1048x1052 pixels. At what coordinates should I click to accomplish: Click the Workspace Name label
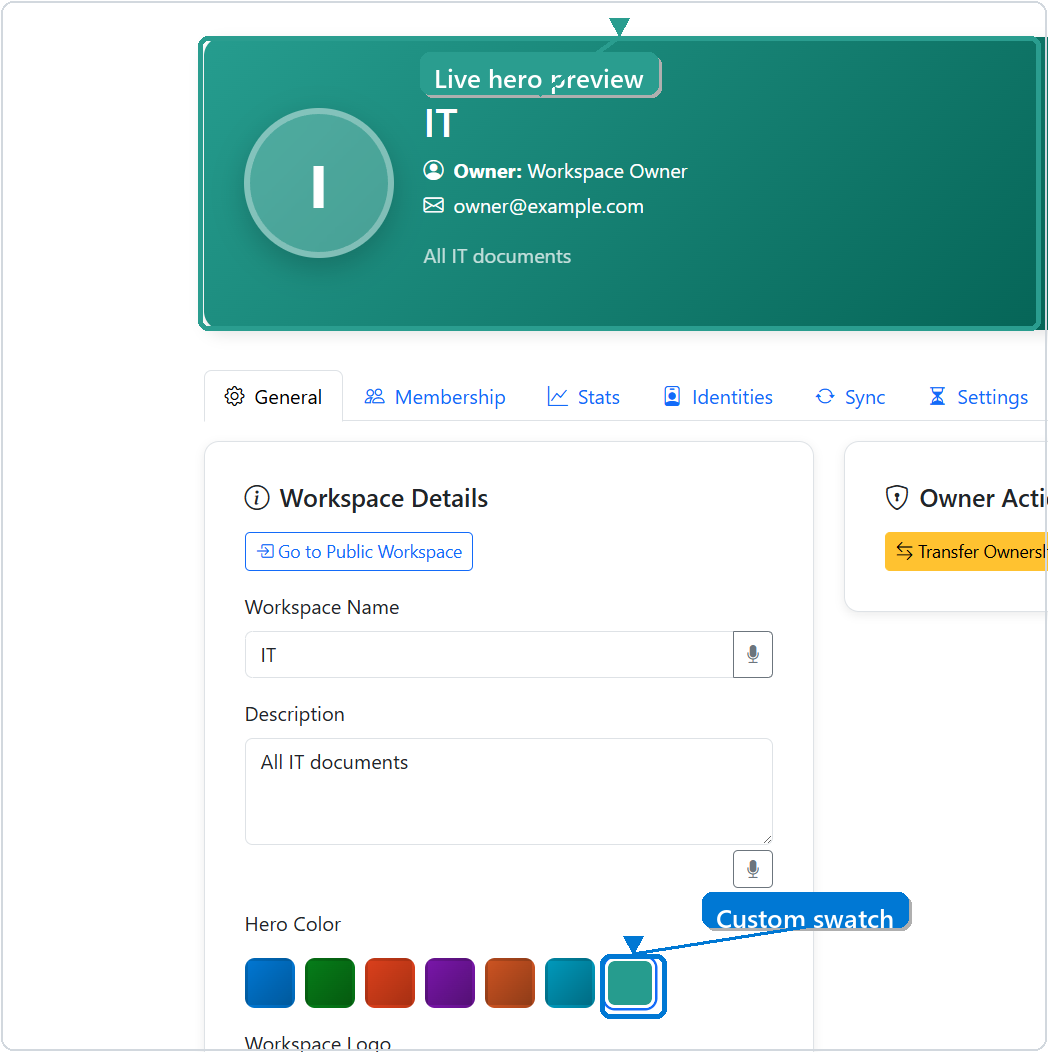pos(322,607)
